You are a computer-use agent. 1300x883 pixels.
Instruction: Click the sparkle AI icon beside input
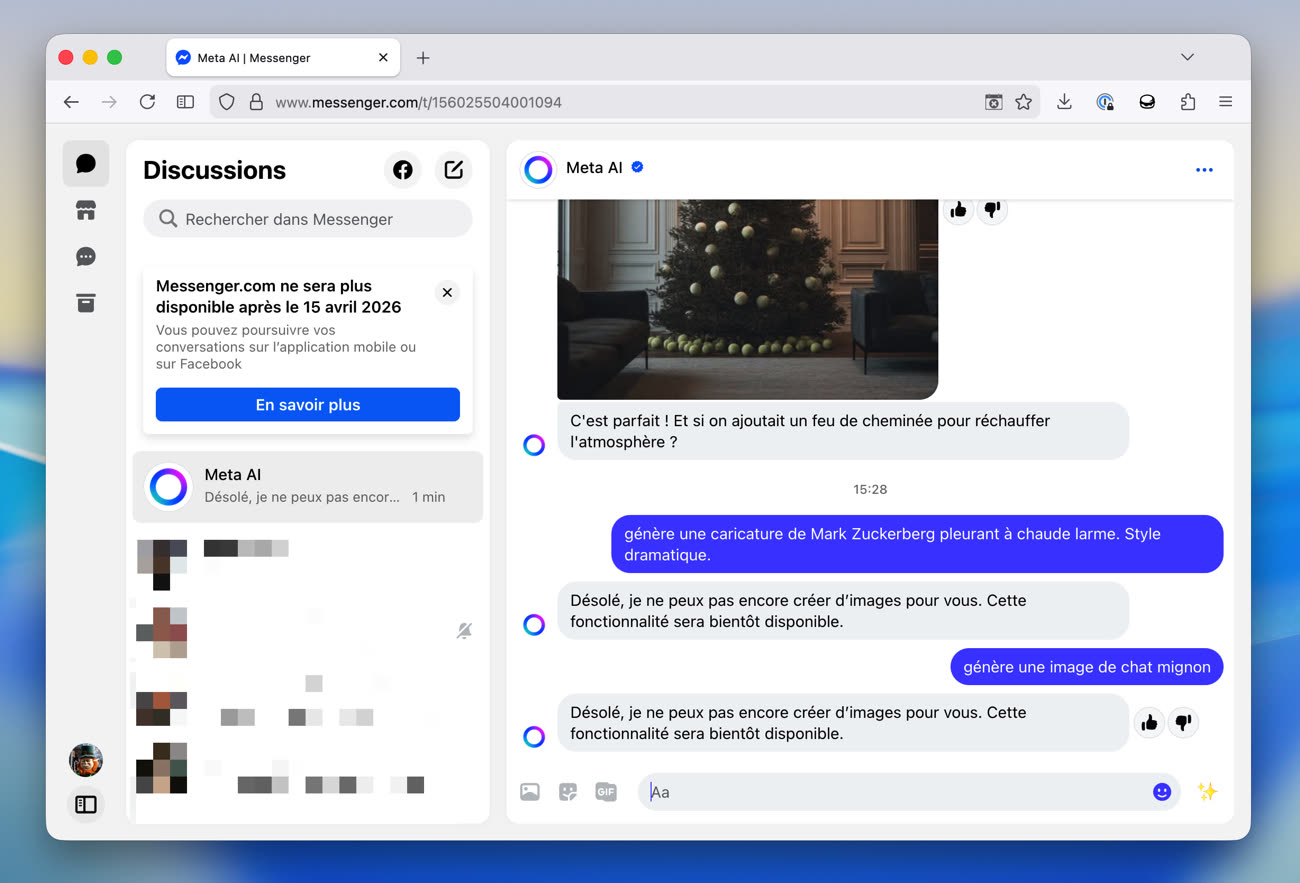click(x=1207, y=792)
